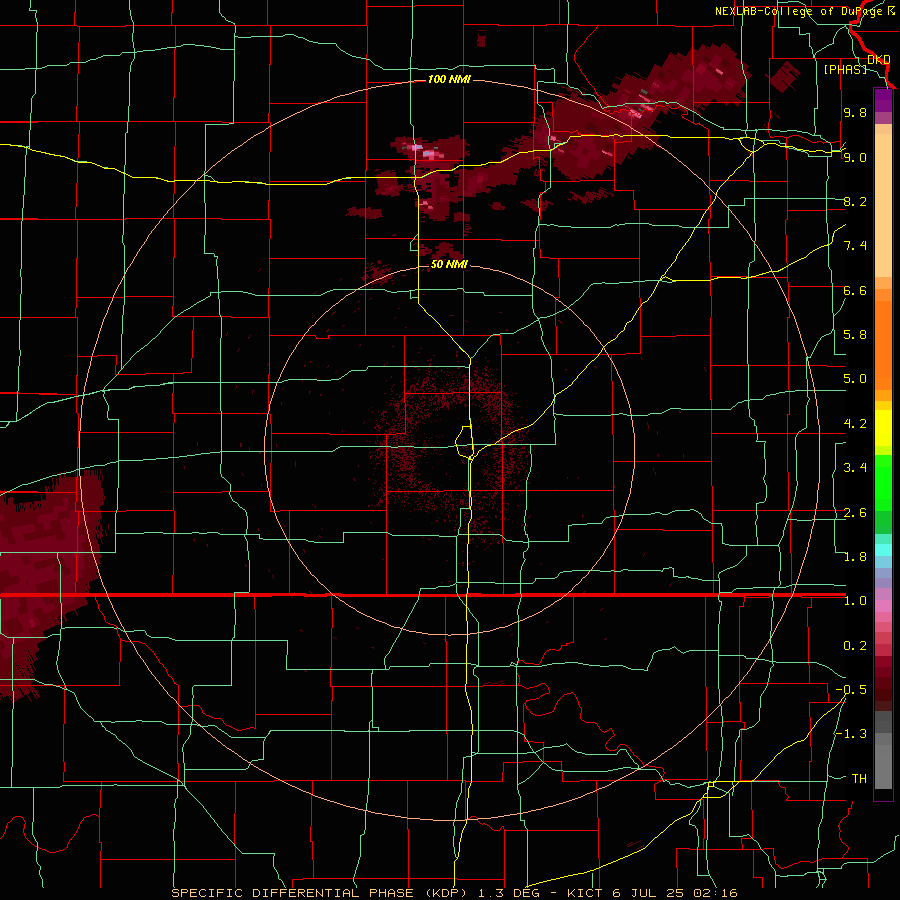
Task: Select the 1.0 value on the color scale
Action: pos(855,601)
